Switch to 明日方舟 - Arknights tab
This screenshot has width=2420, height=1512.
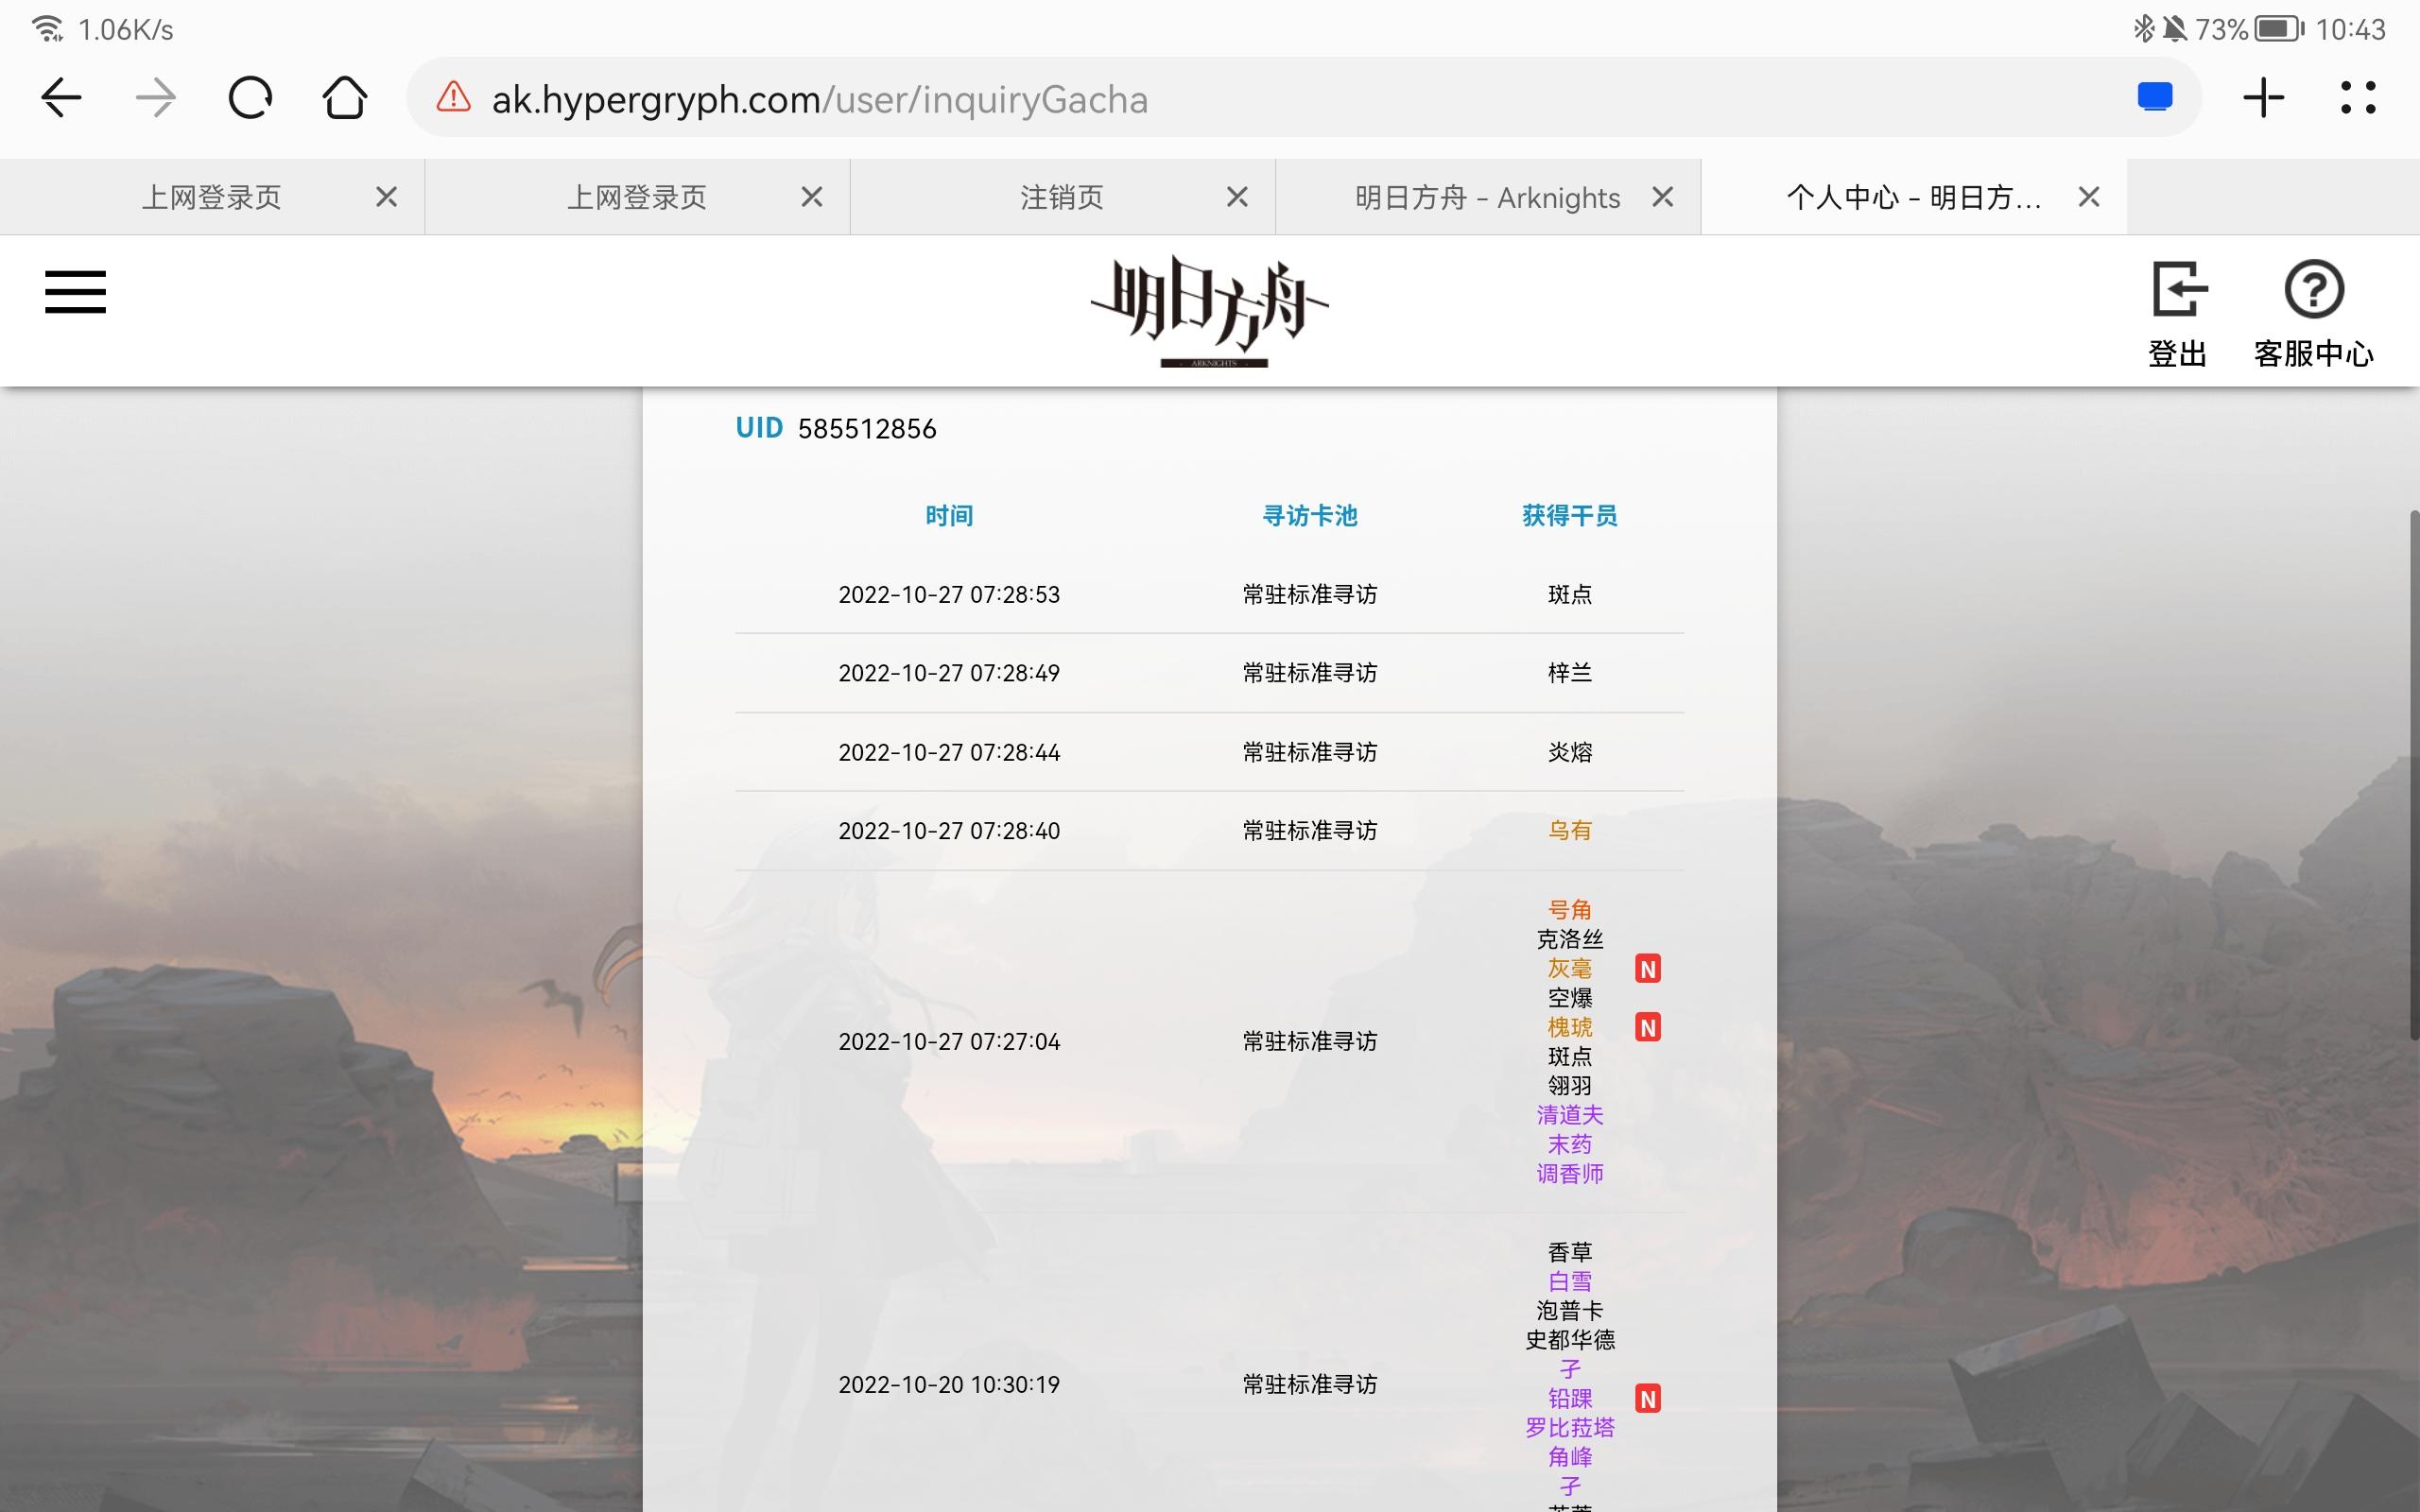tap(1487, 197)
